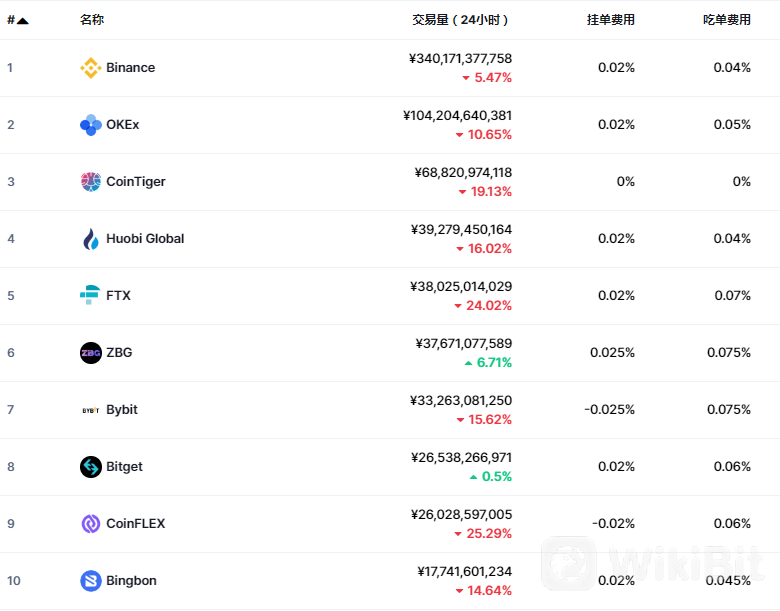Click the OKEx logo icon
The image size is (780, 611).
click(90, 125)
